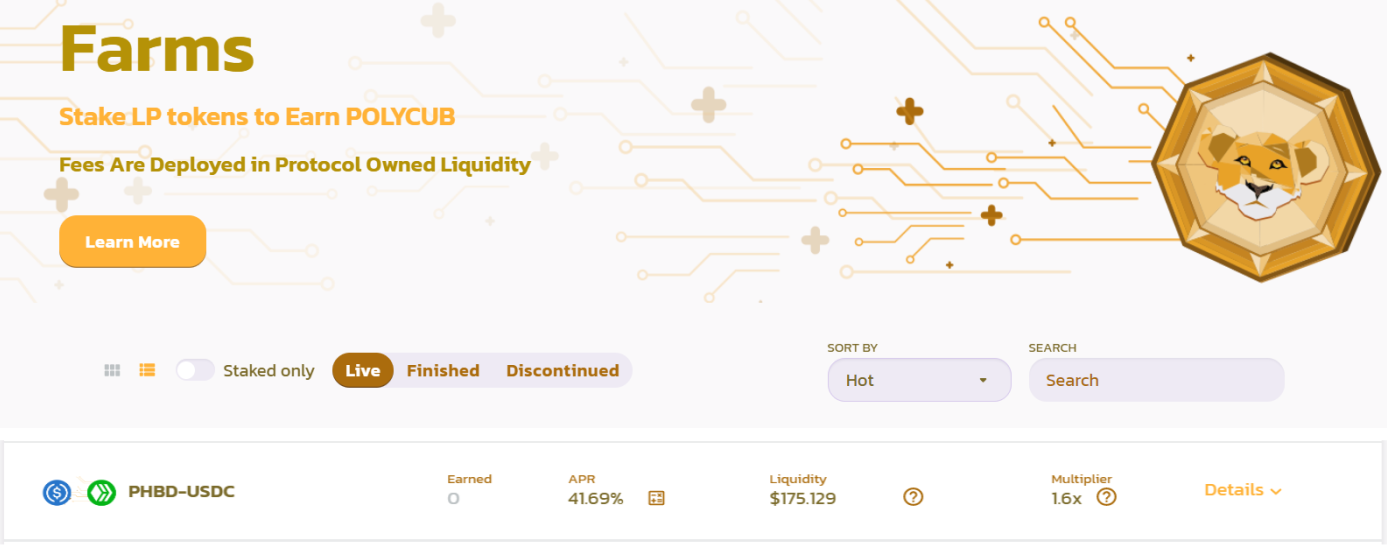
Task: Click the Learn More button
Action: [x=132, y=242]
